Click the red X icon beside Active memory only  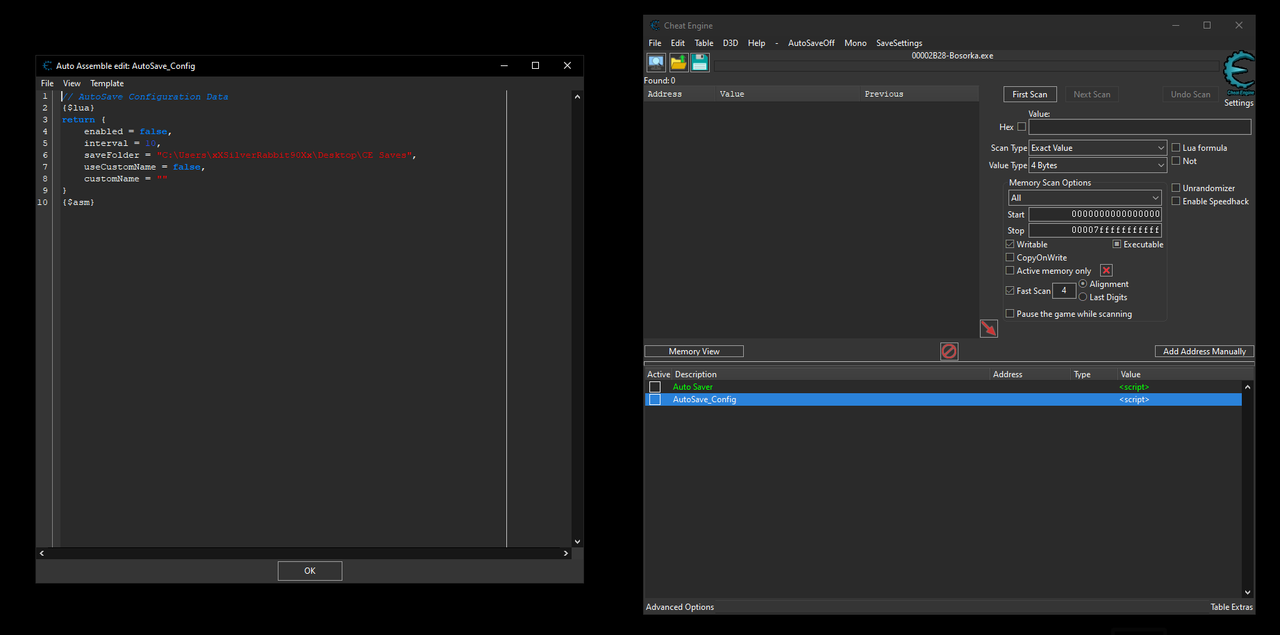click(x=1106, y=271)
